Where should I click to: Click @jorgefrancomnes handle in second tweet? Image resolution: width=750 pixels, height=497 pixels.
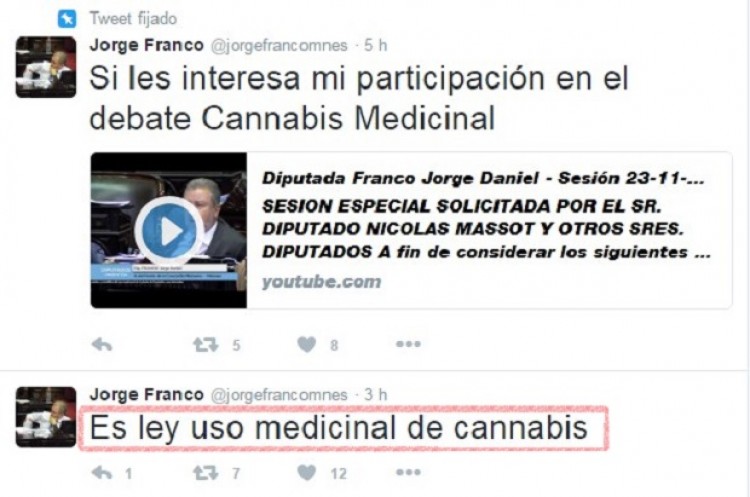(279, 395)
